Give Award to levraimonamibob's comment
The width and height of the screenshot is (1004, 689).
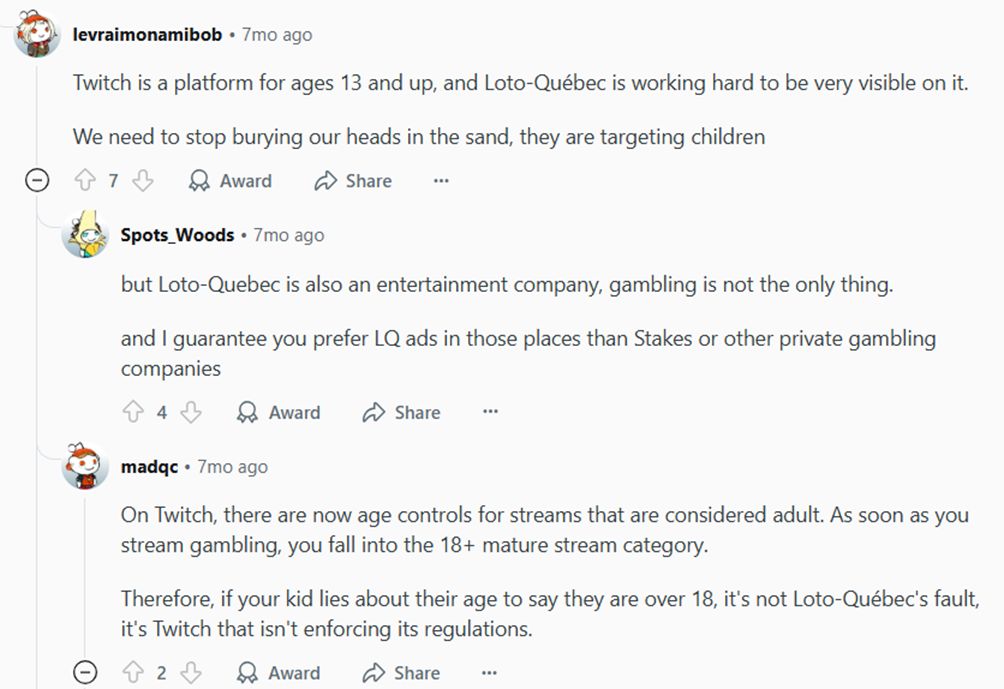coord(231,181)
